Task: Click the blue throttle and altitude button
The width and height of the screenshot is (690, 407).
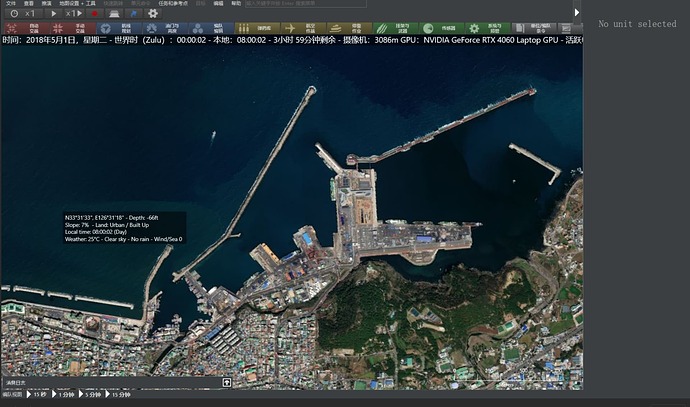Action: tap(165, 29)
